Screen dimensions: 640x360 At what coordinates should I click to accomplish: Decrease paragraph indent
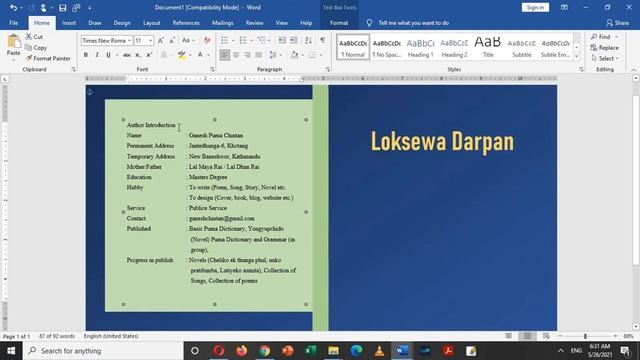click(x=282, y=40)
